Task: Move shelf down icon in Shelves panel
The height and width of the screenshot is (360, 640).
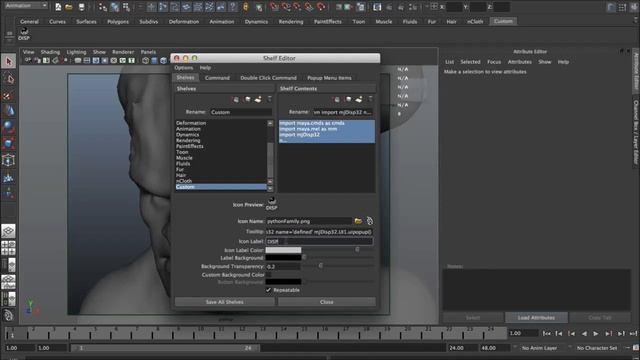Action: click(x=247, y=99)
